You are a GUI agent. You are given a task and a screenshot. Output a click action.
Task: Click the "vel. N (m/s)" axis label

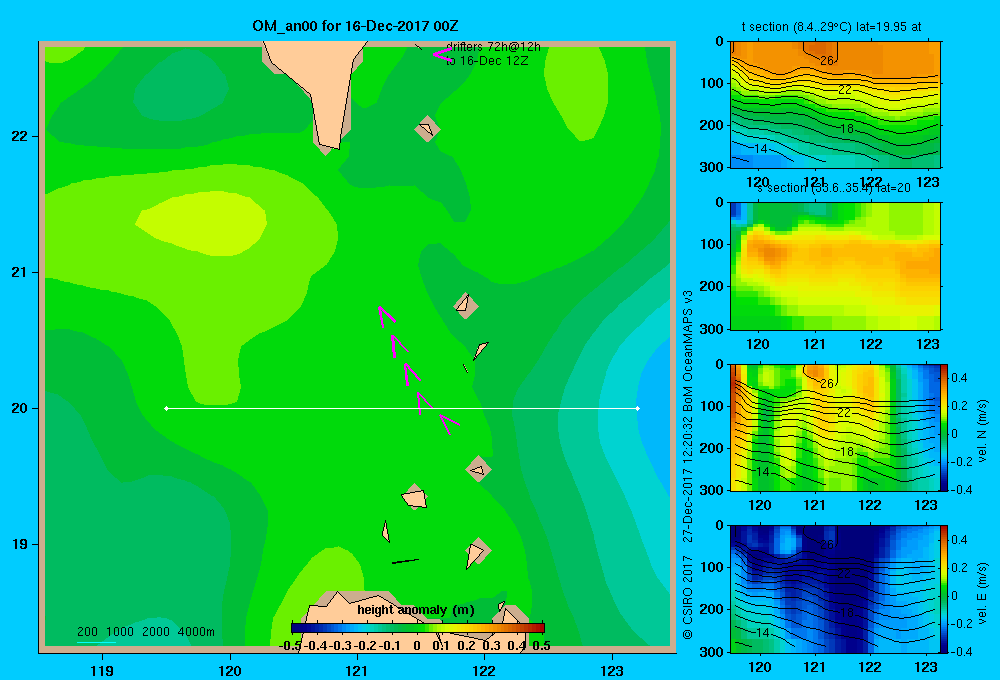[982, 431]
